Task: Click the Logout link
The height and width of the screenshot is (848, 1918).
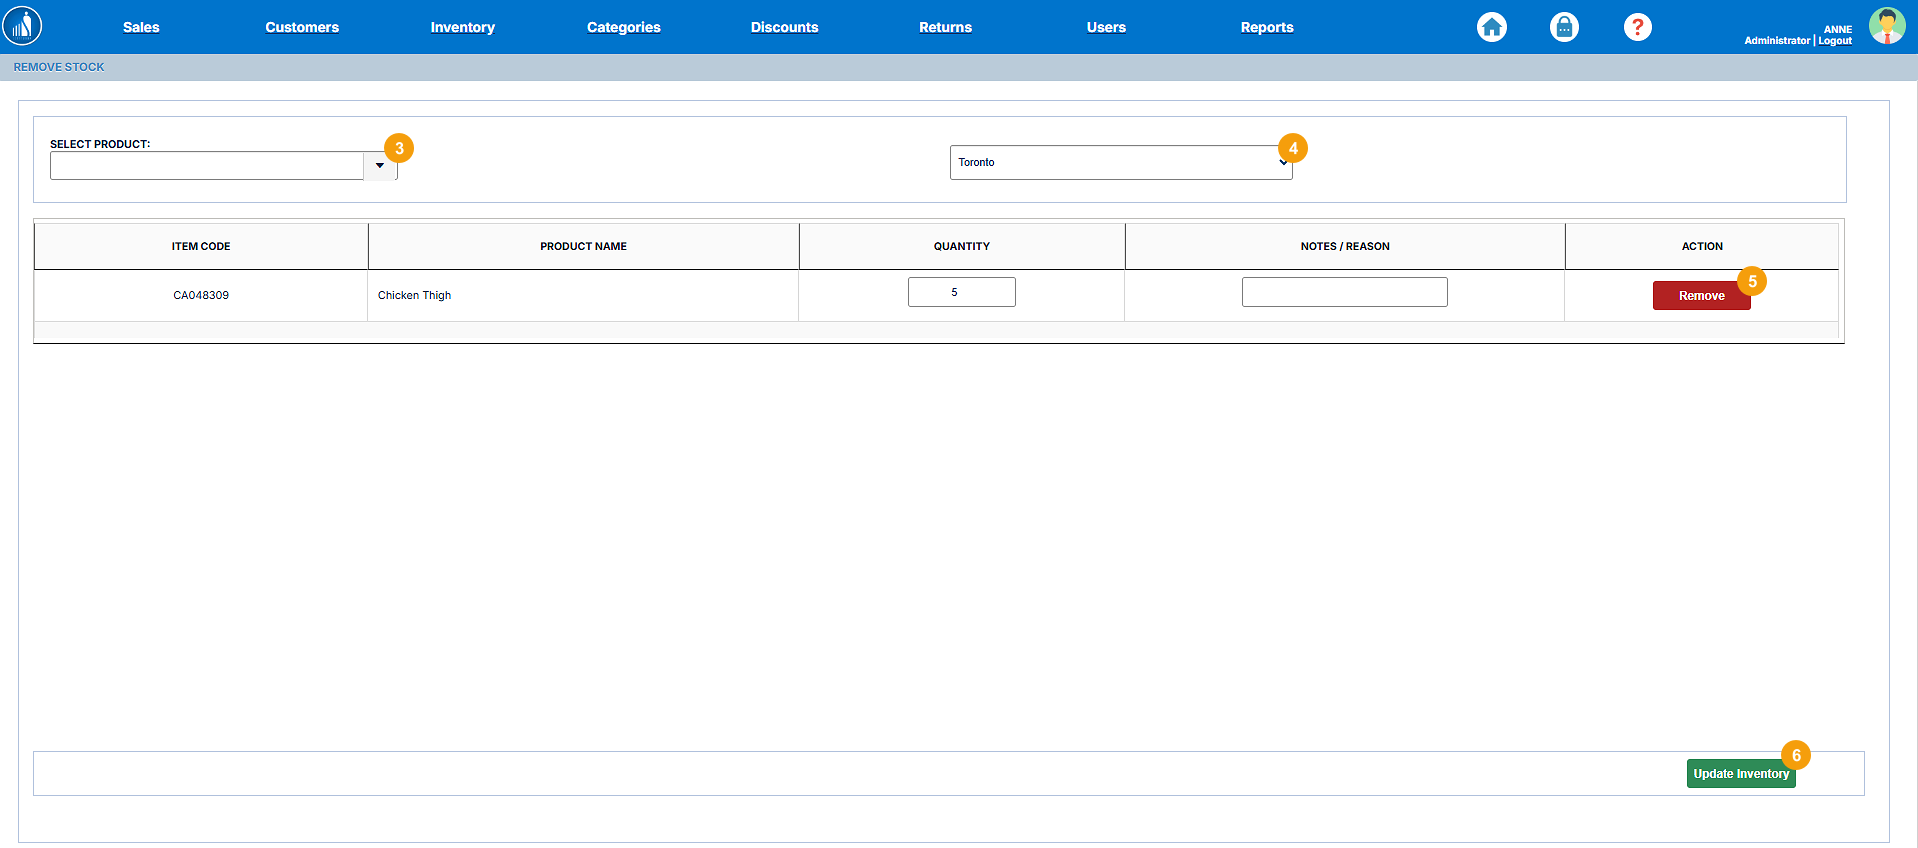Action: (1835, 41)
